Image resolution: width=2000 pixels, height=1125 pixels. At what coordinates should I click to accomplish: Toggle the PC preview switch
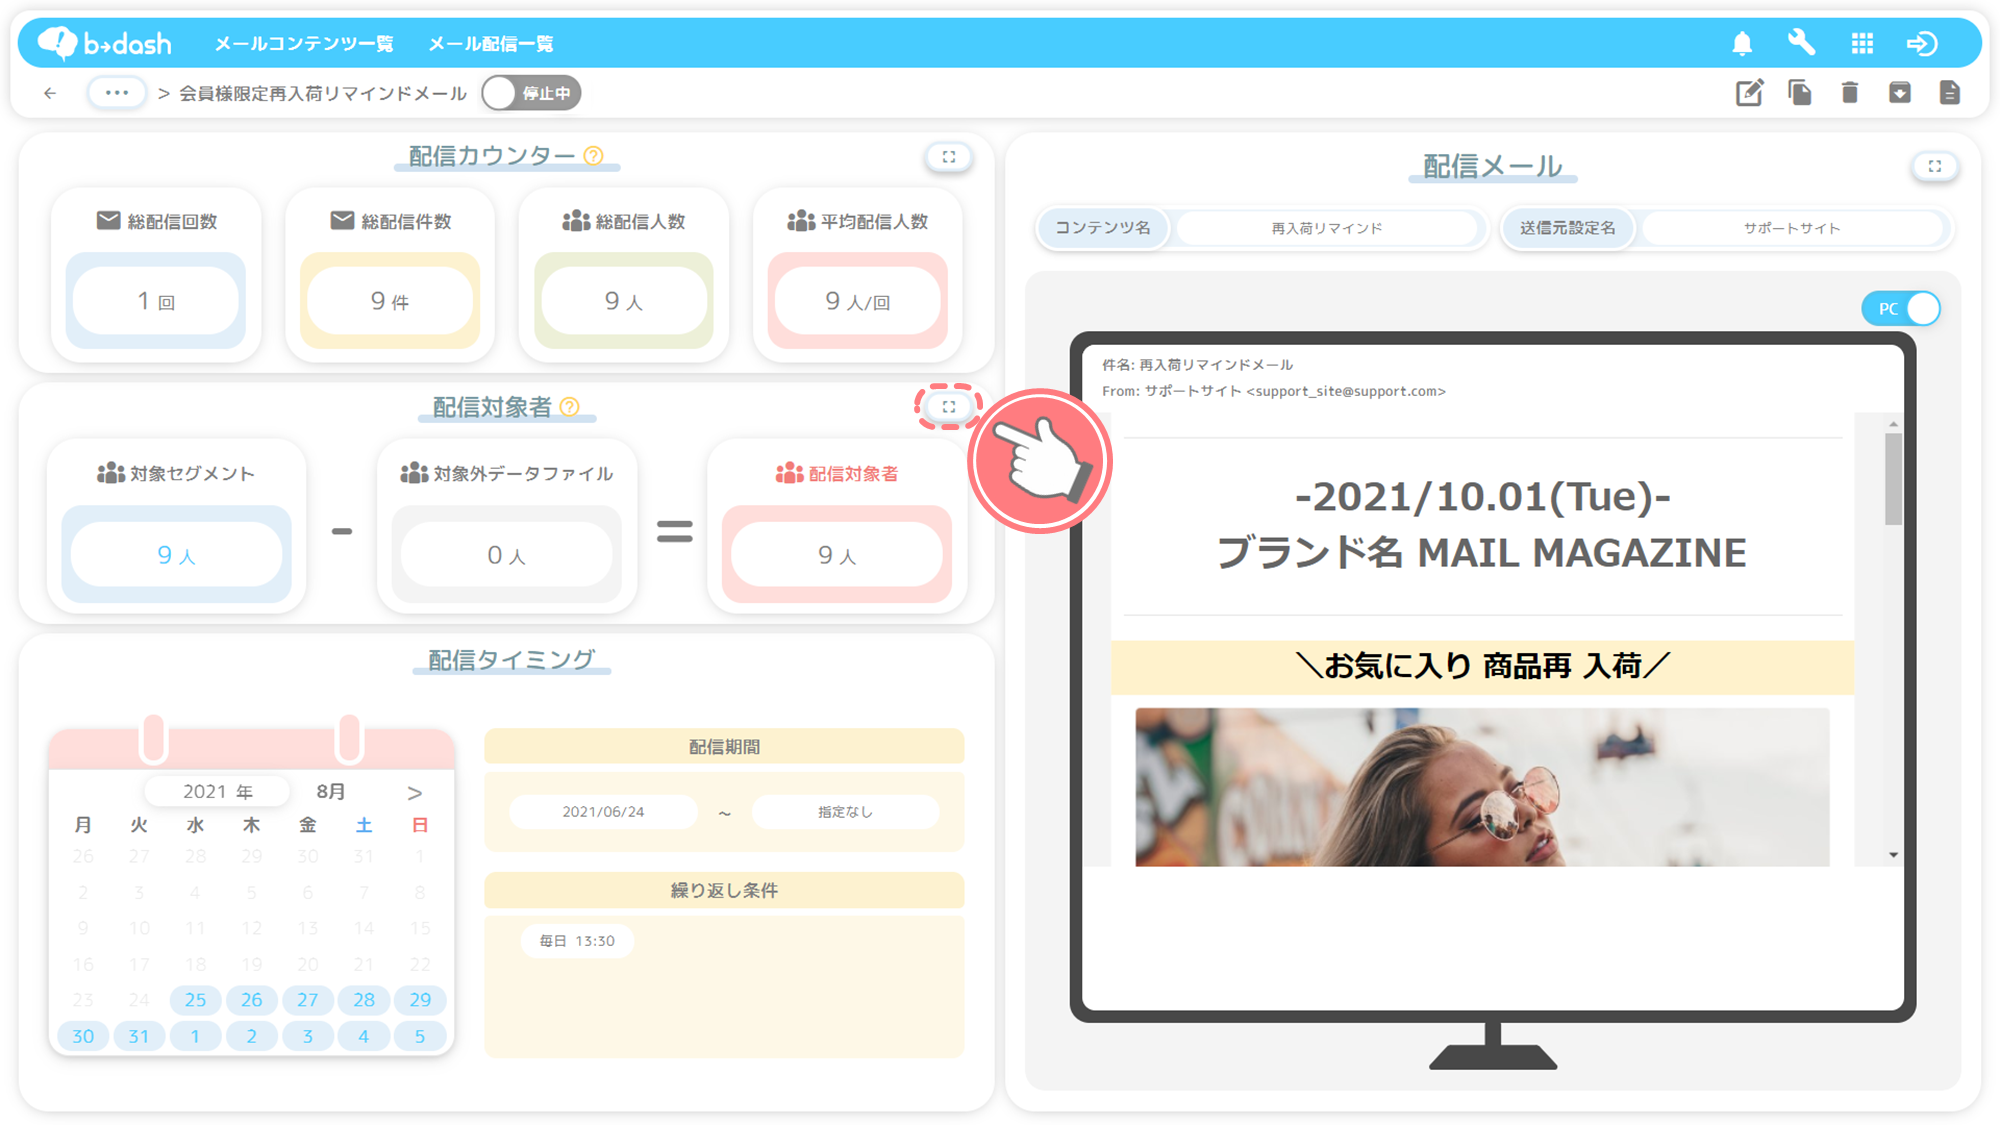(1901, 309)
